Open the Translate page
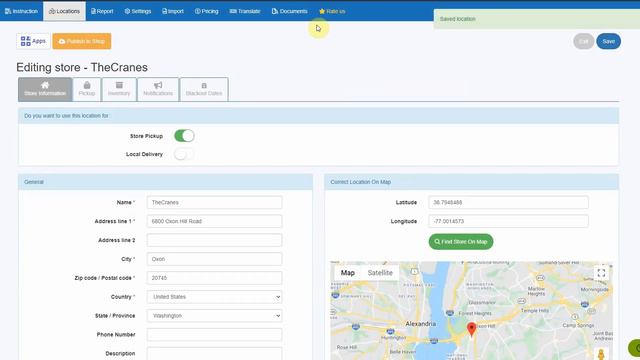640x360 pixels. (245, 11)
